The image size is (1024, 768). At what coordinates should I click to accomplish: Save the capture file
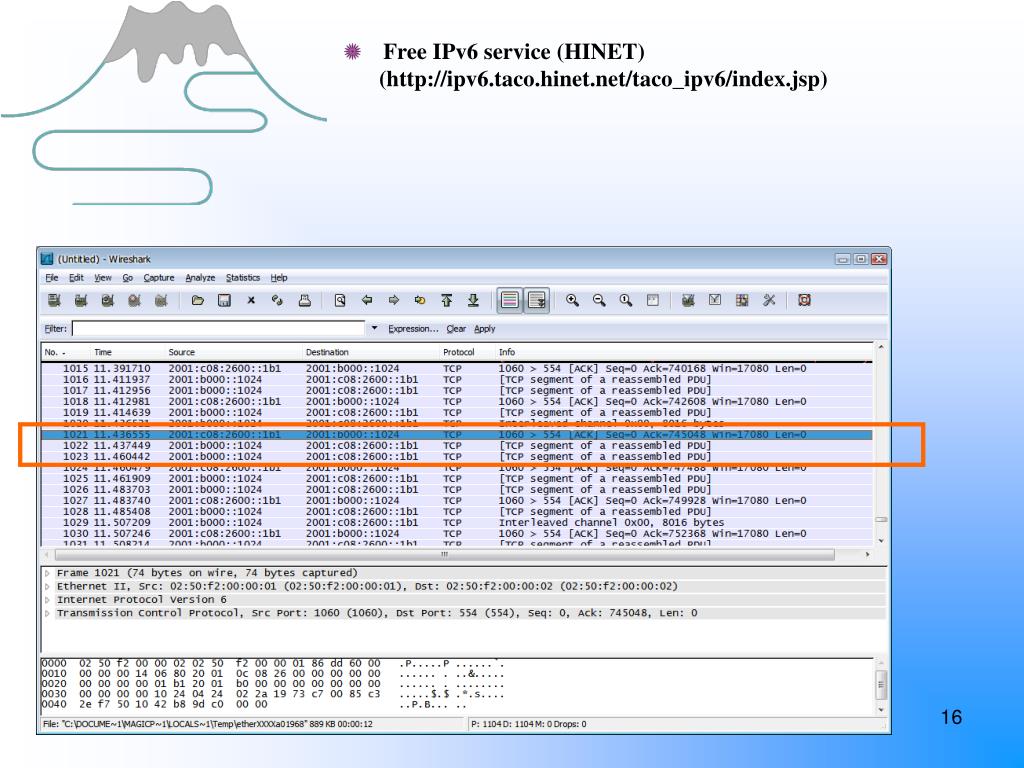click(x=224, y=300)
